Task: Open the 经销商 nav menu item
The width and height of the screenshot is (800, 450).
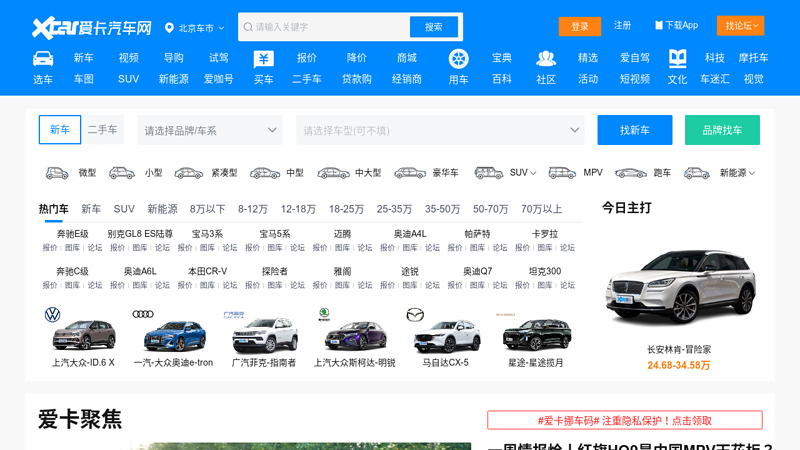Action: (407, 79)
